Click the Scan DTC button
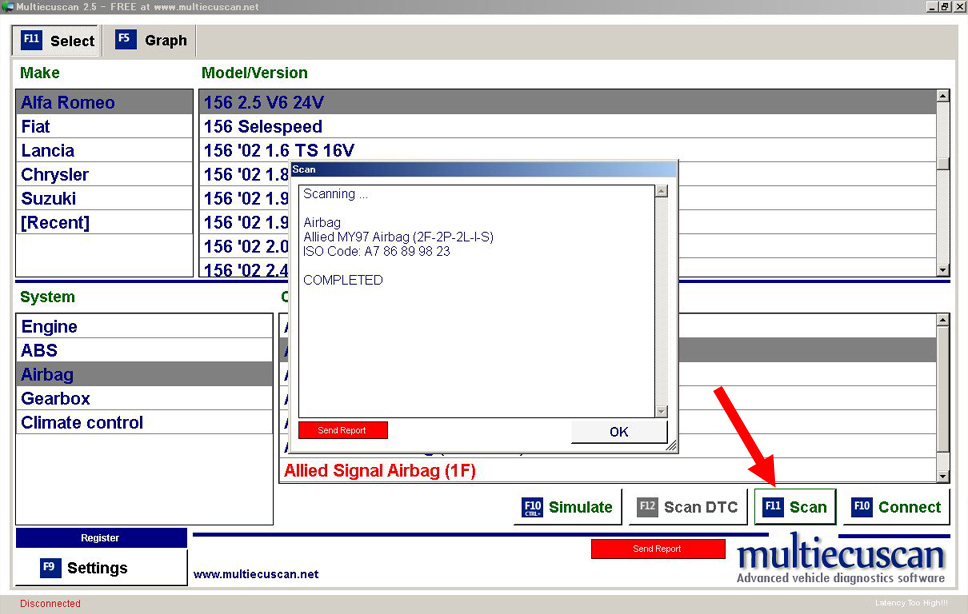This screenshot has height=614, width=968. point(688,507)
